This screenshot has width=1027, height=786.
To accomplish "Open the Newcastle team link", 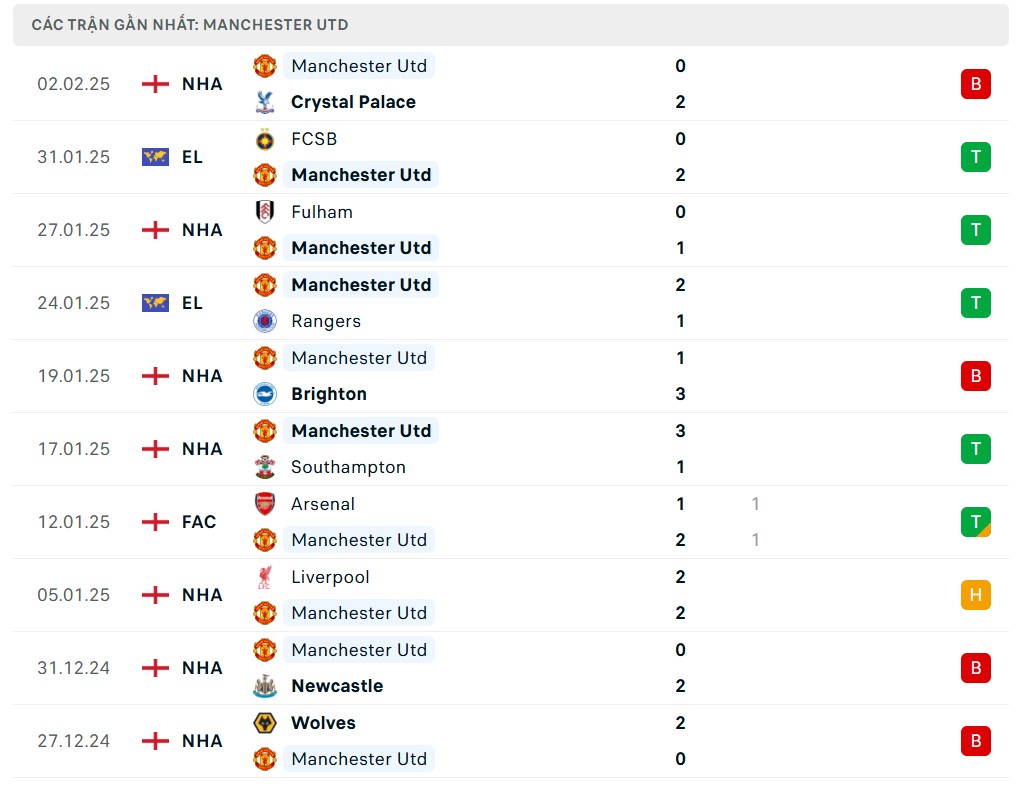I will [337, 686].
